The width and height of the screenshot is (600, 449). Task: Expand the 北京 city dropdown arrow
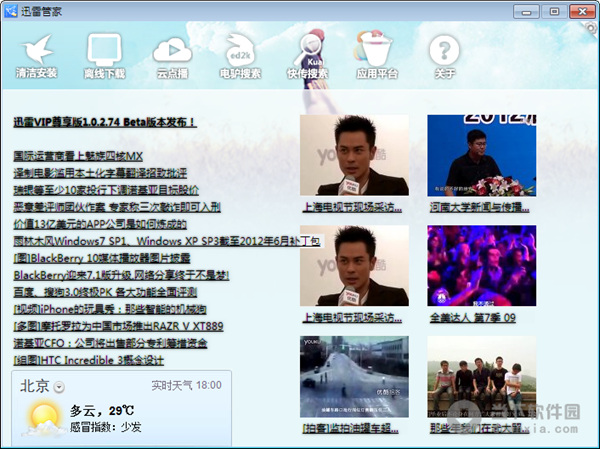(x=59, y=387)
